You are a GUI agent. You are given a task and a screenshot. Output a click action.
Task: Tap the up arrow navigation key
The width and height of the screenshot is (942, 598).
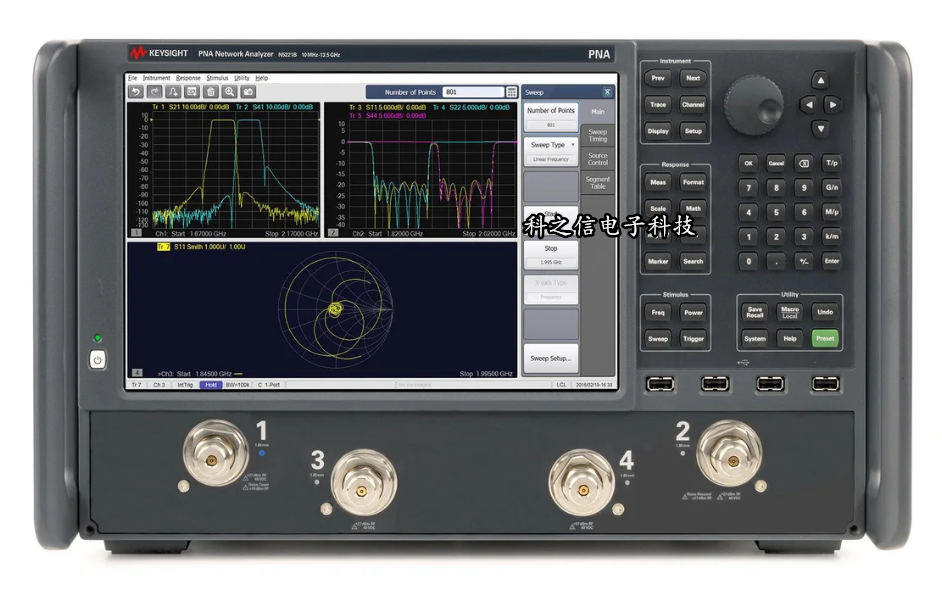820,80
